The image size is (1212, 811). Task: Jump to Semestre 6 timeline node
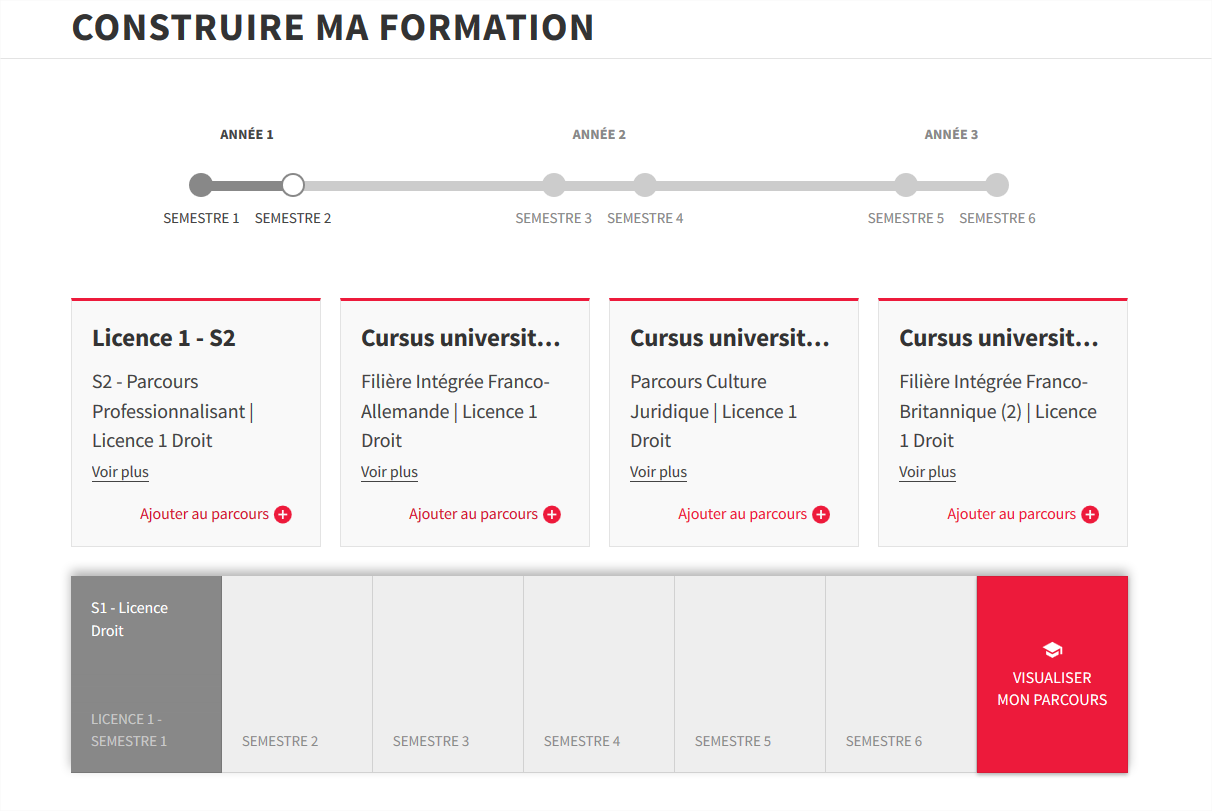[x=997, y=185]
